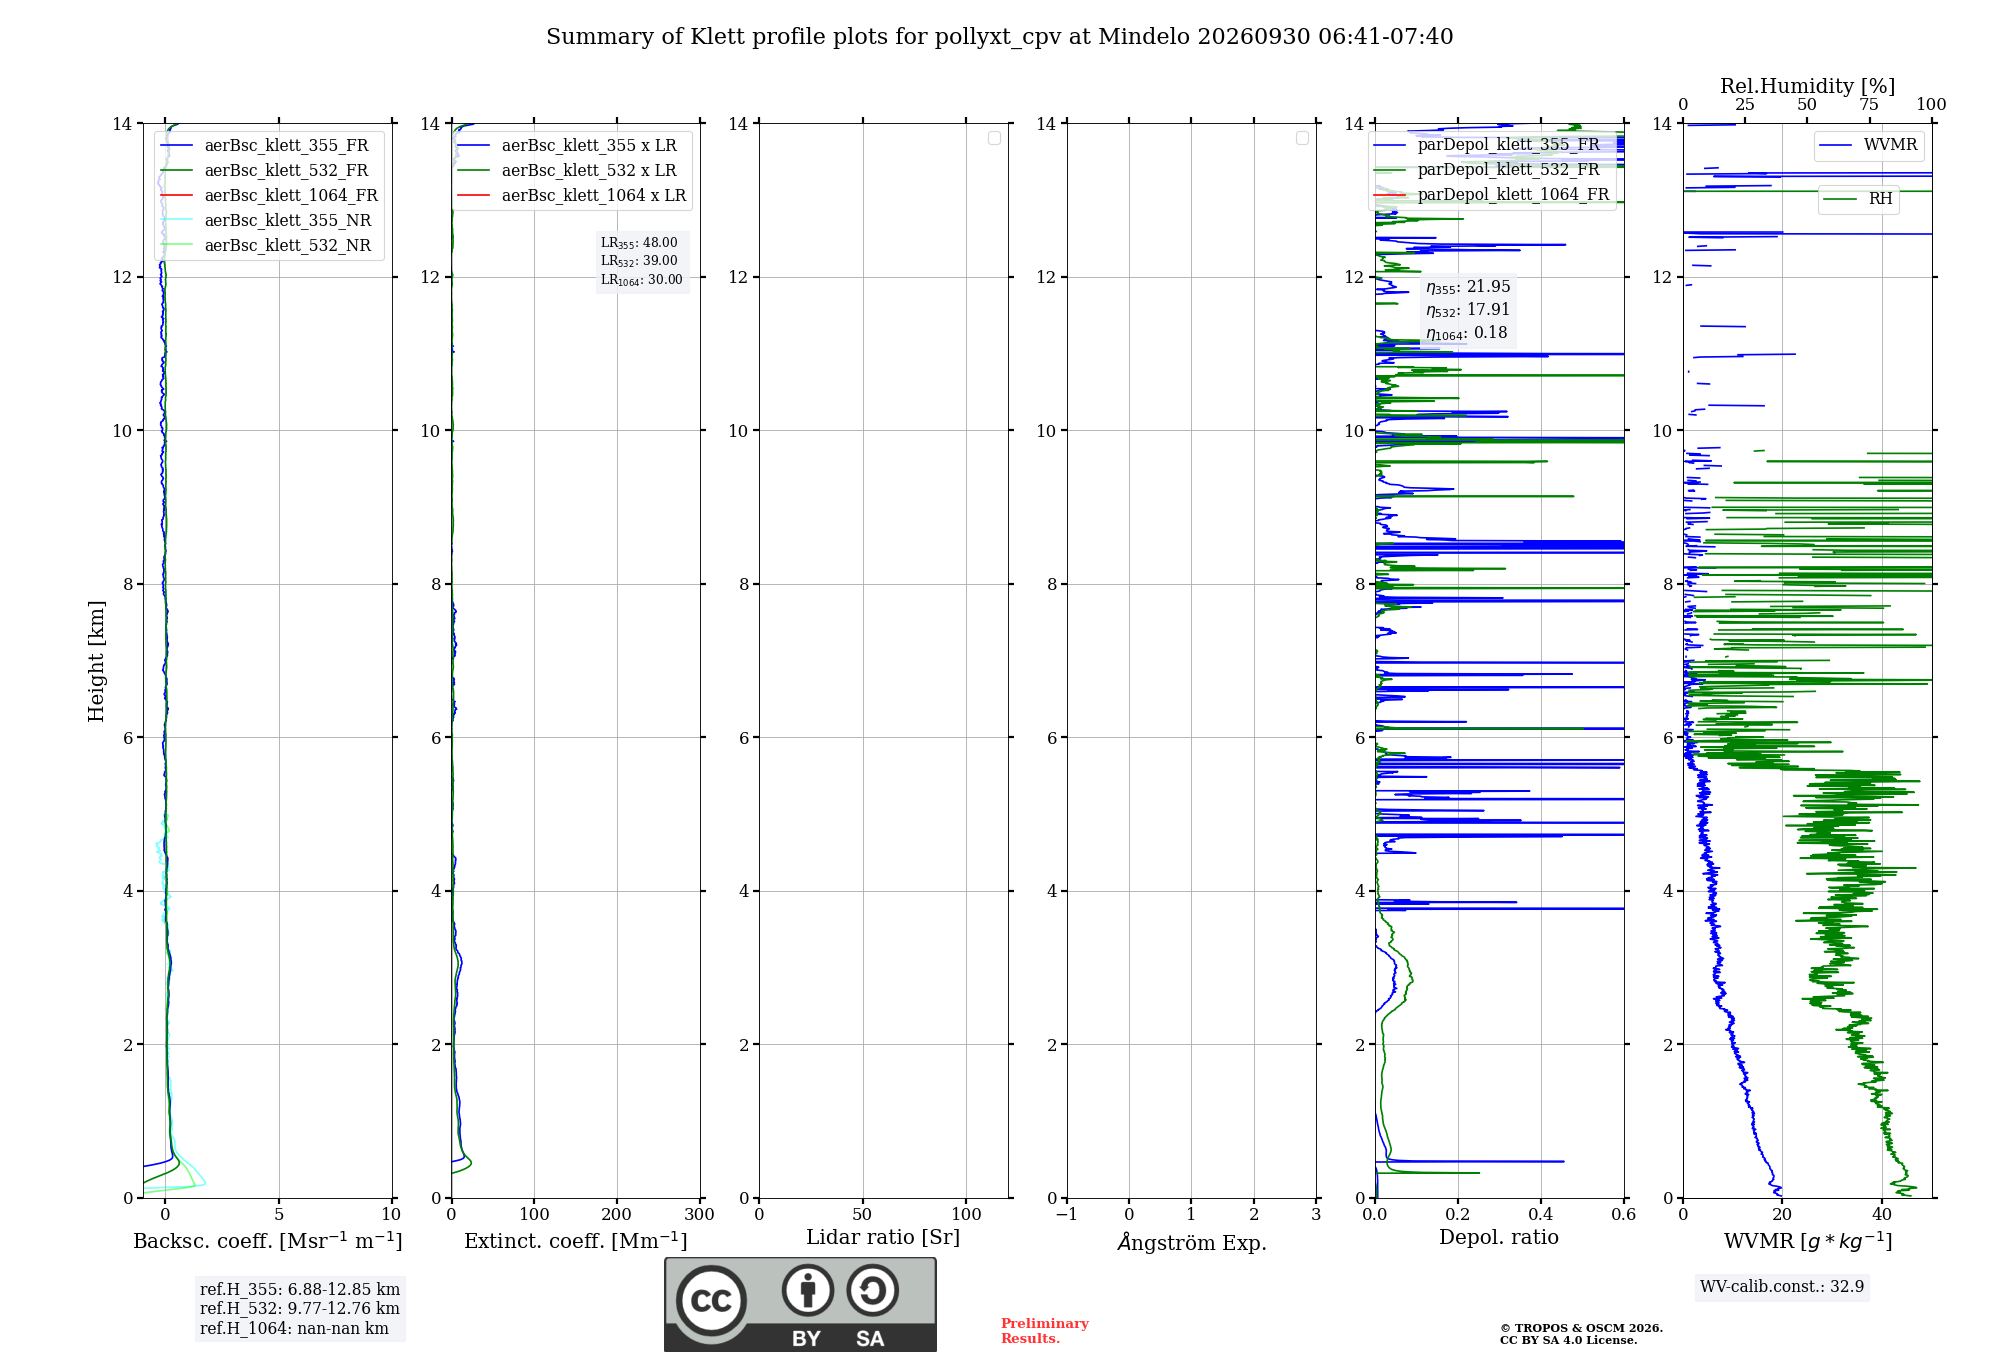The image size is (2000, 1360).
Task: Click the BY attribution person icon
Action: (x=808, y=1290)
